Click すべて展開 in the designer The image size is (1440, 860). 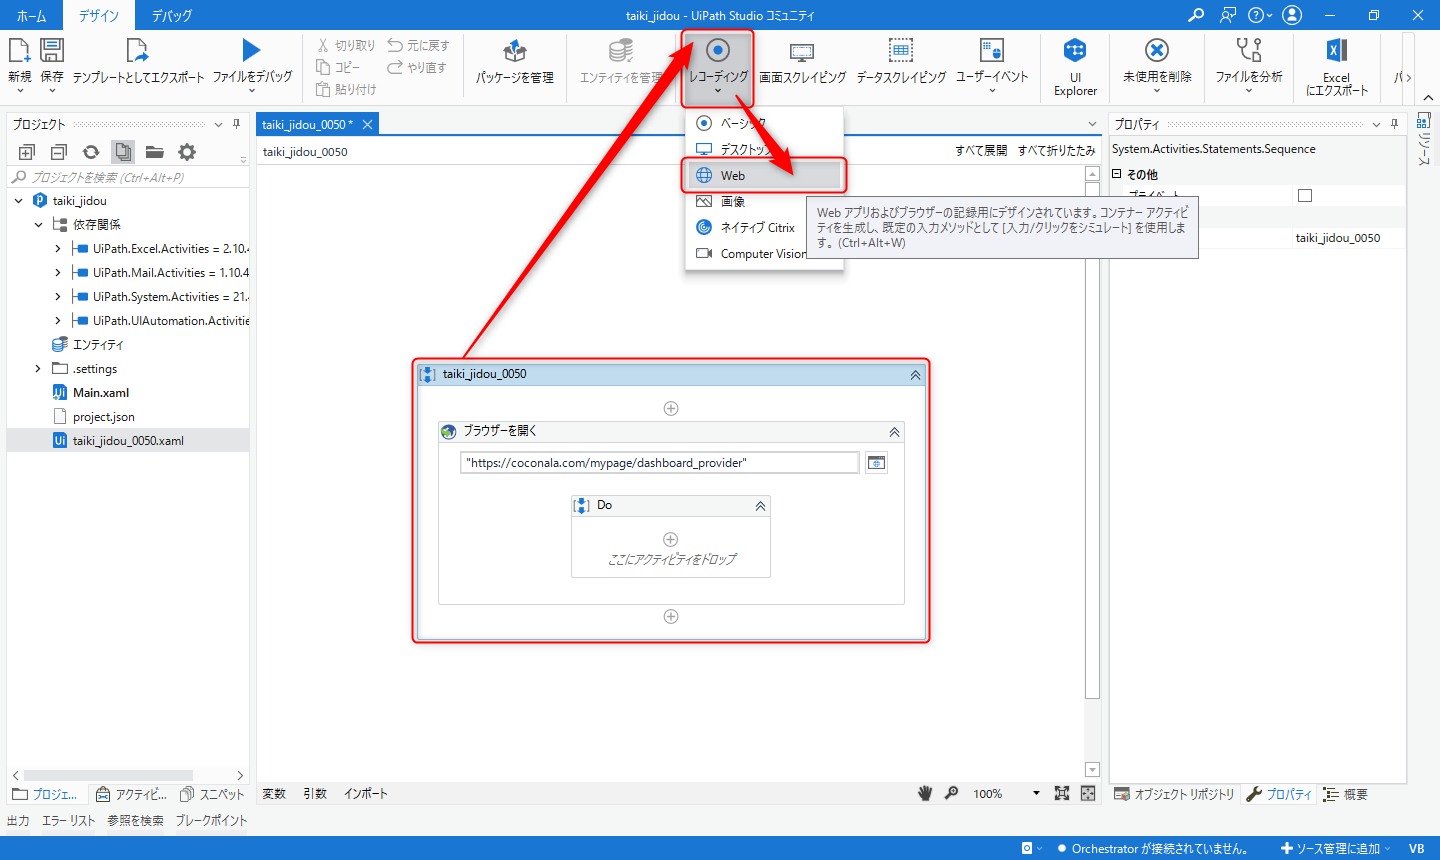(981, 151)
